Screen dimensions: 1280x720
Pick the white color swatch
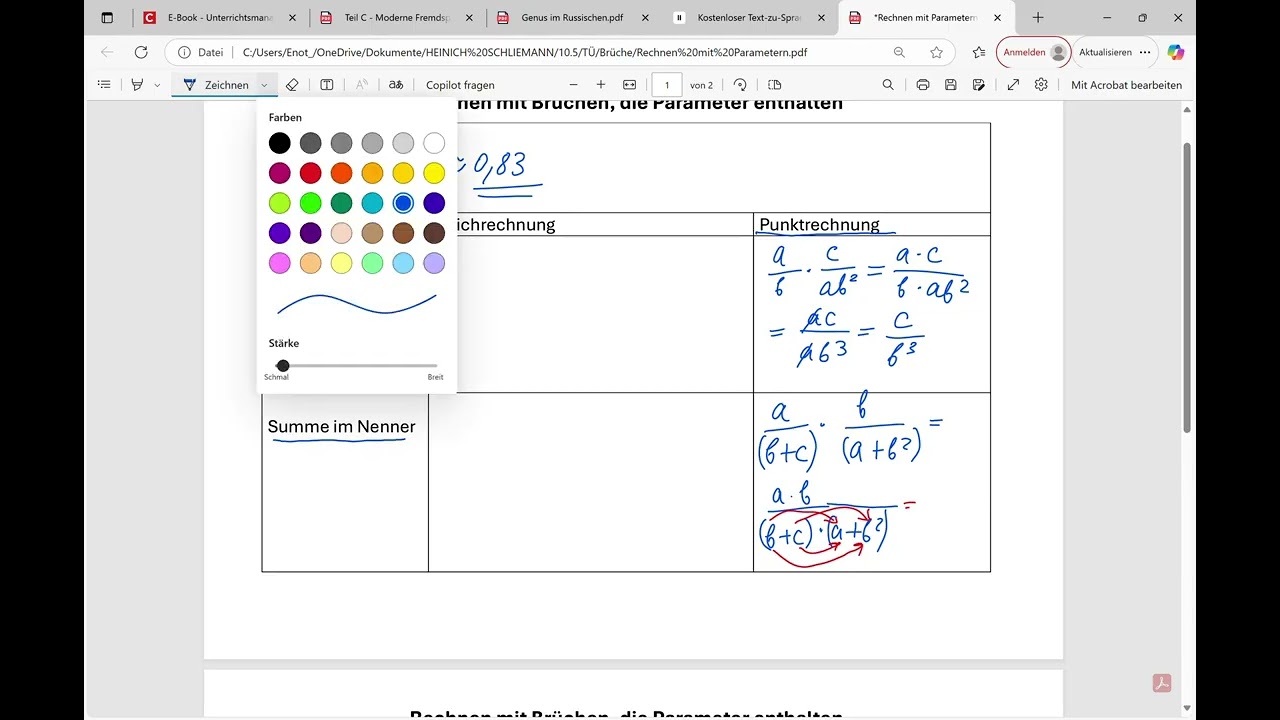pos(434,143)
